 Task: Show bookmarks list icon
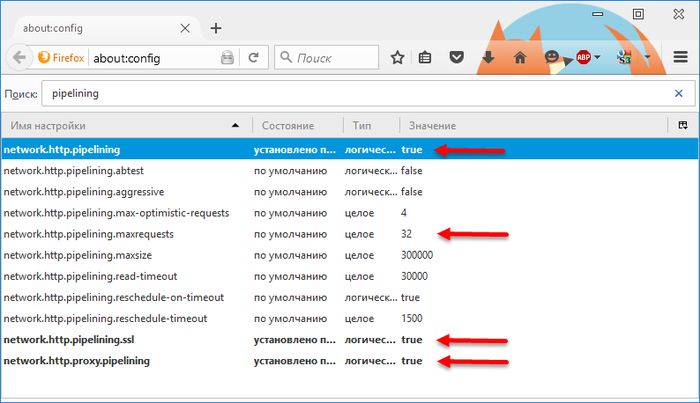point(425,57)
